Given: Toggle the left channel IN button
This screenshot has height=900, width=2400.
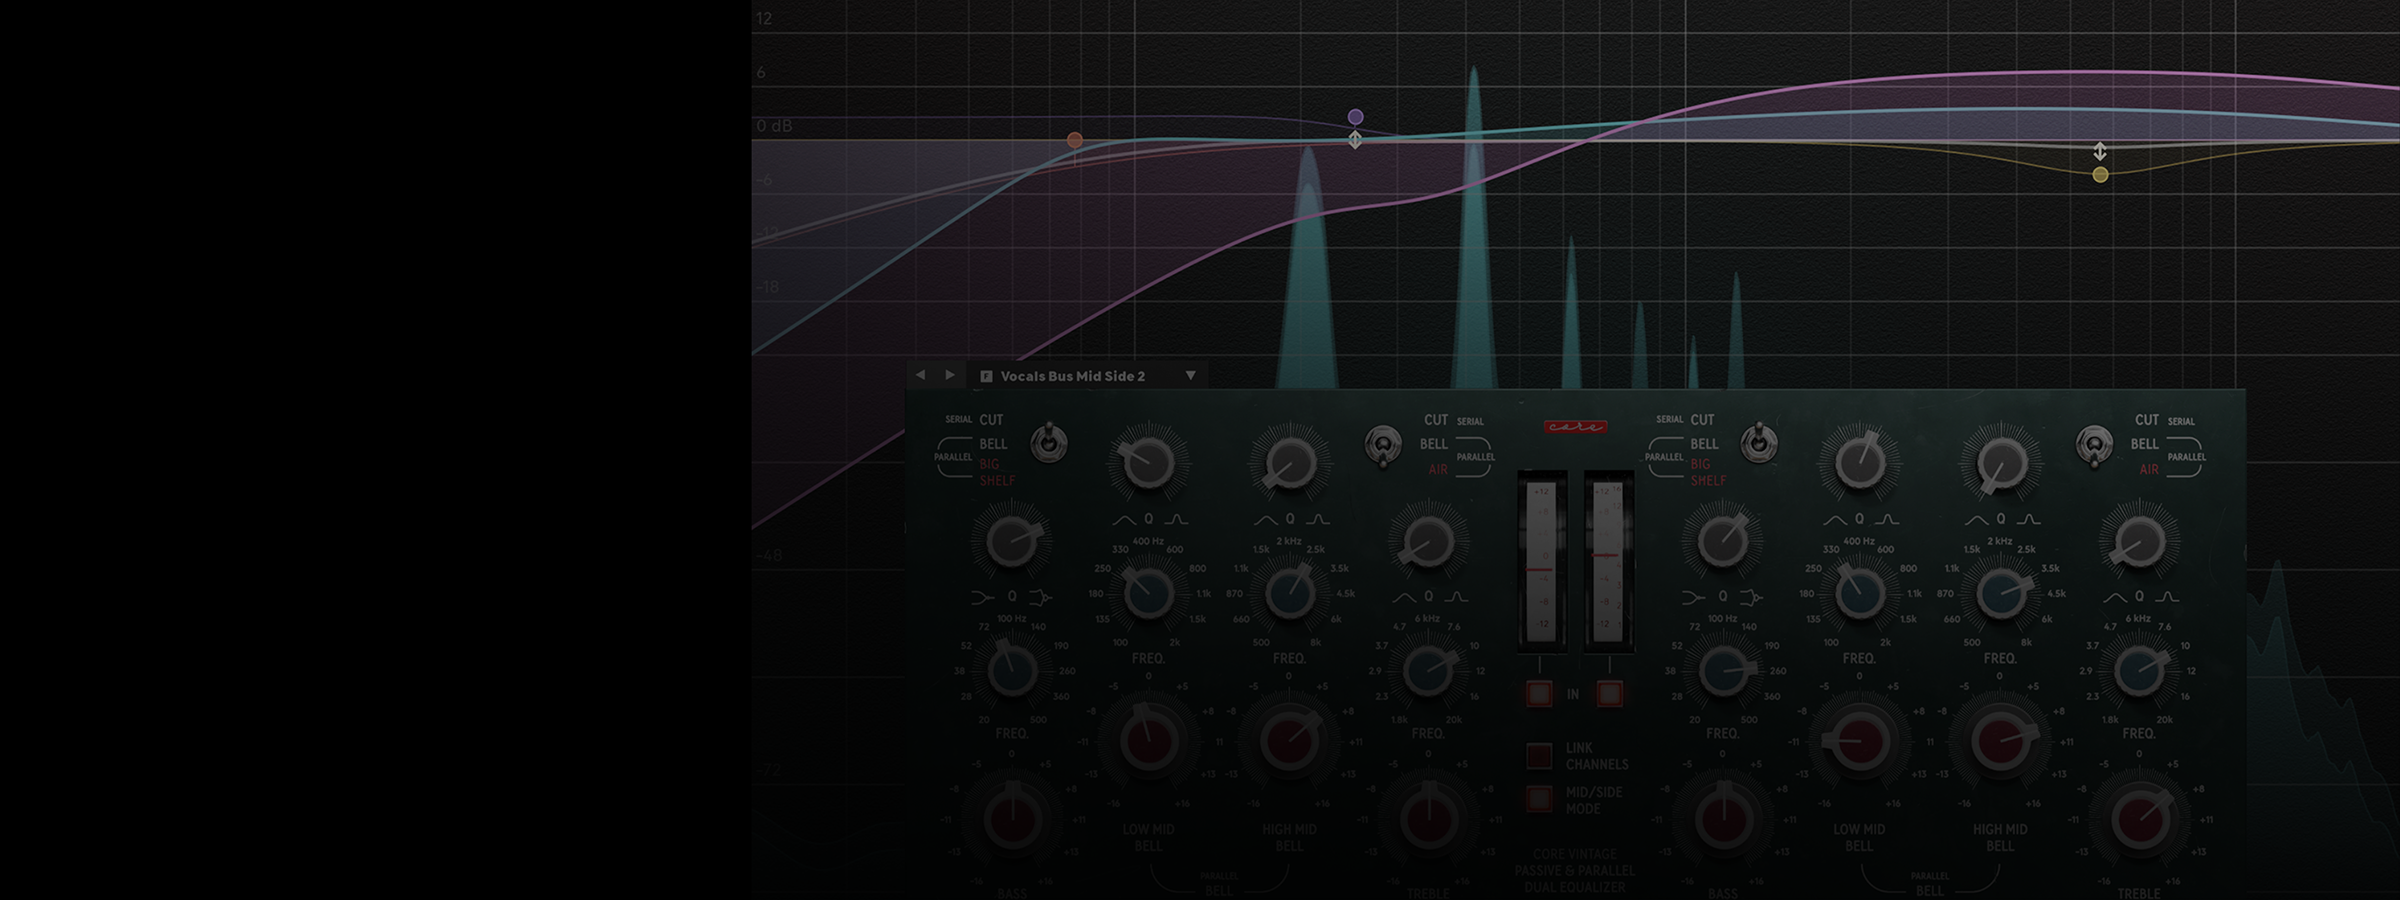Looking at the screenshot, I should (x=1539, y=693).
